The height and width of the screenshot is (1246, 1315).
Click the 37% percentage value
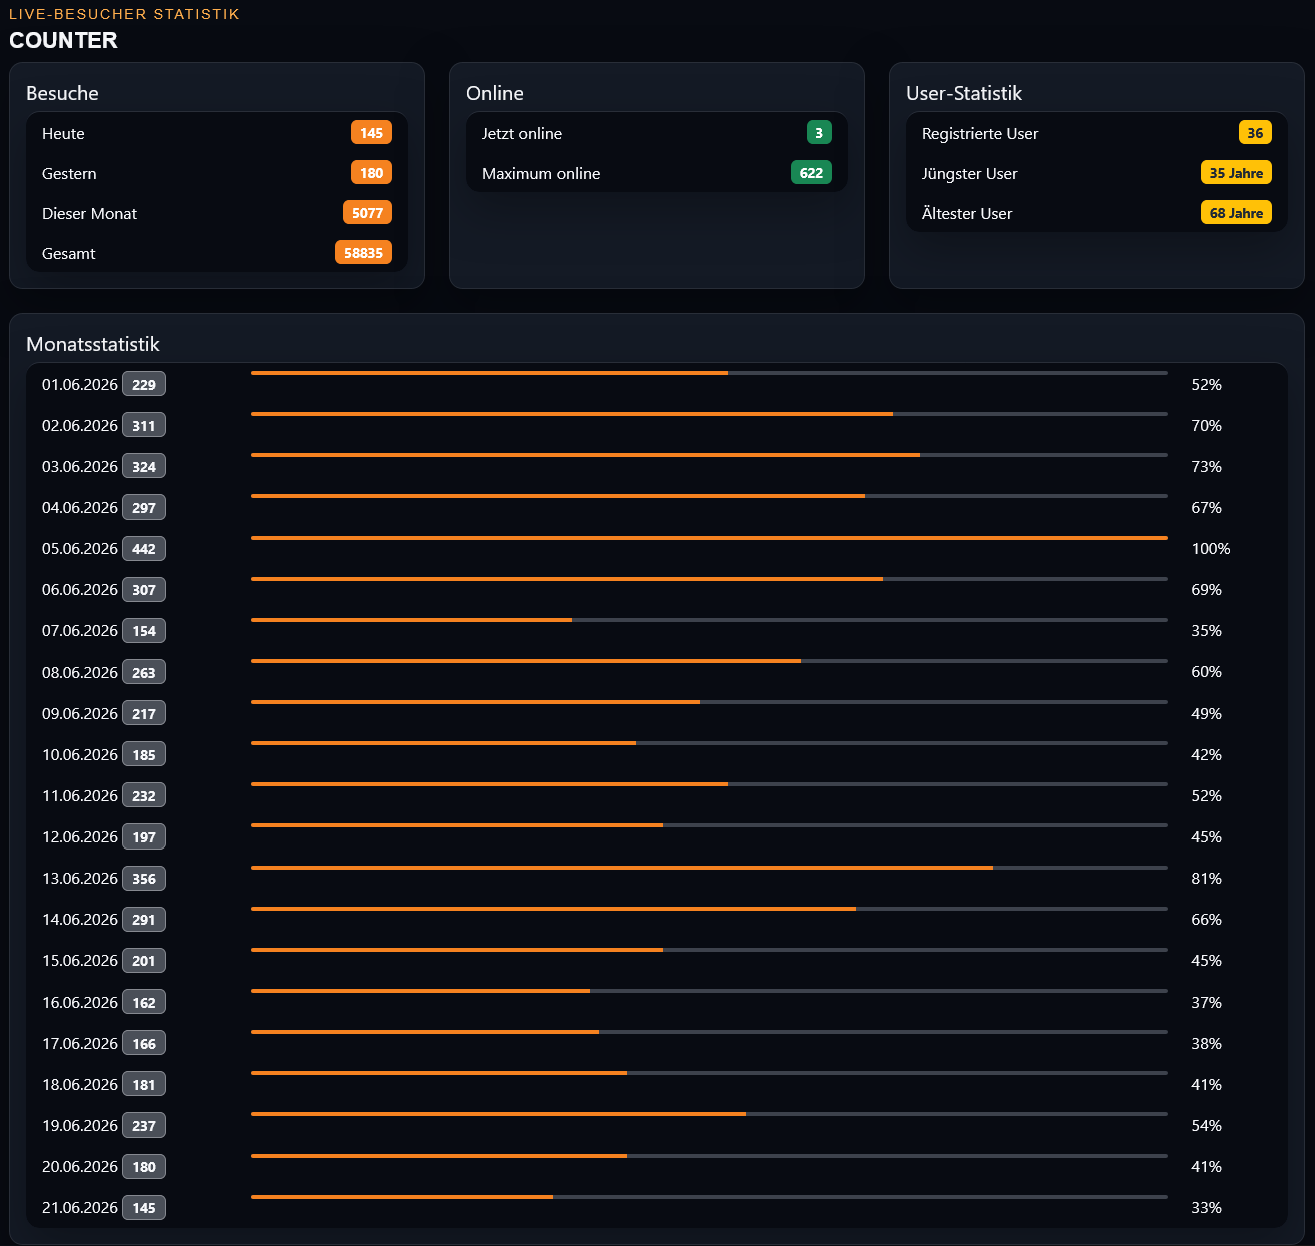coord(1206,1003)
